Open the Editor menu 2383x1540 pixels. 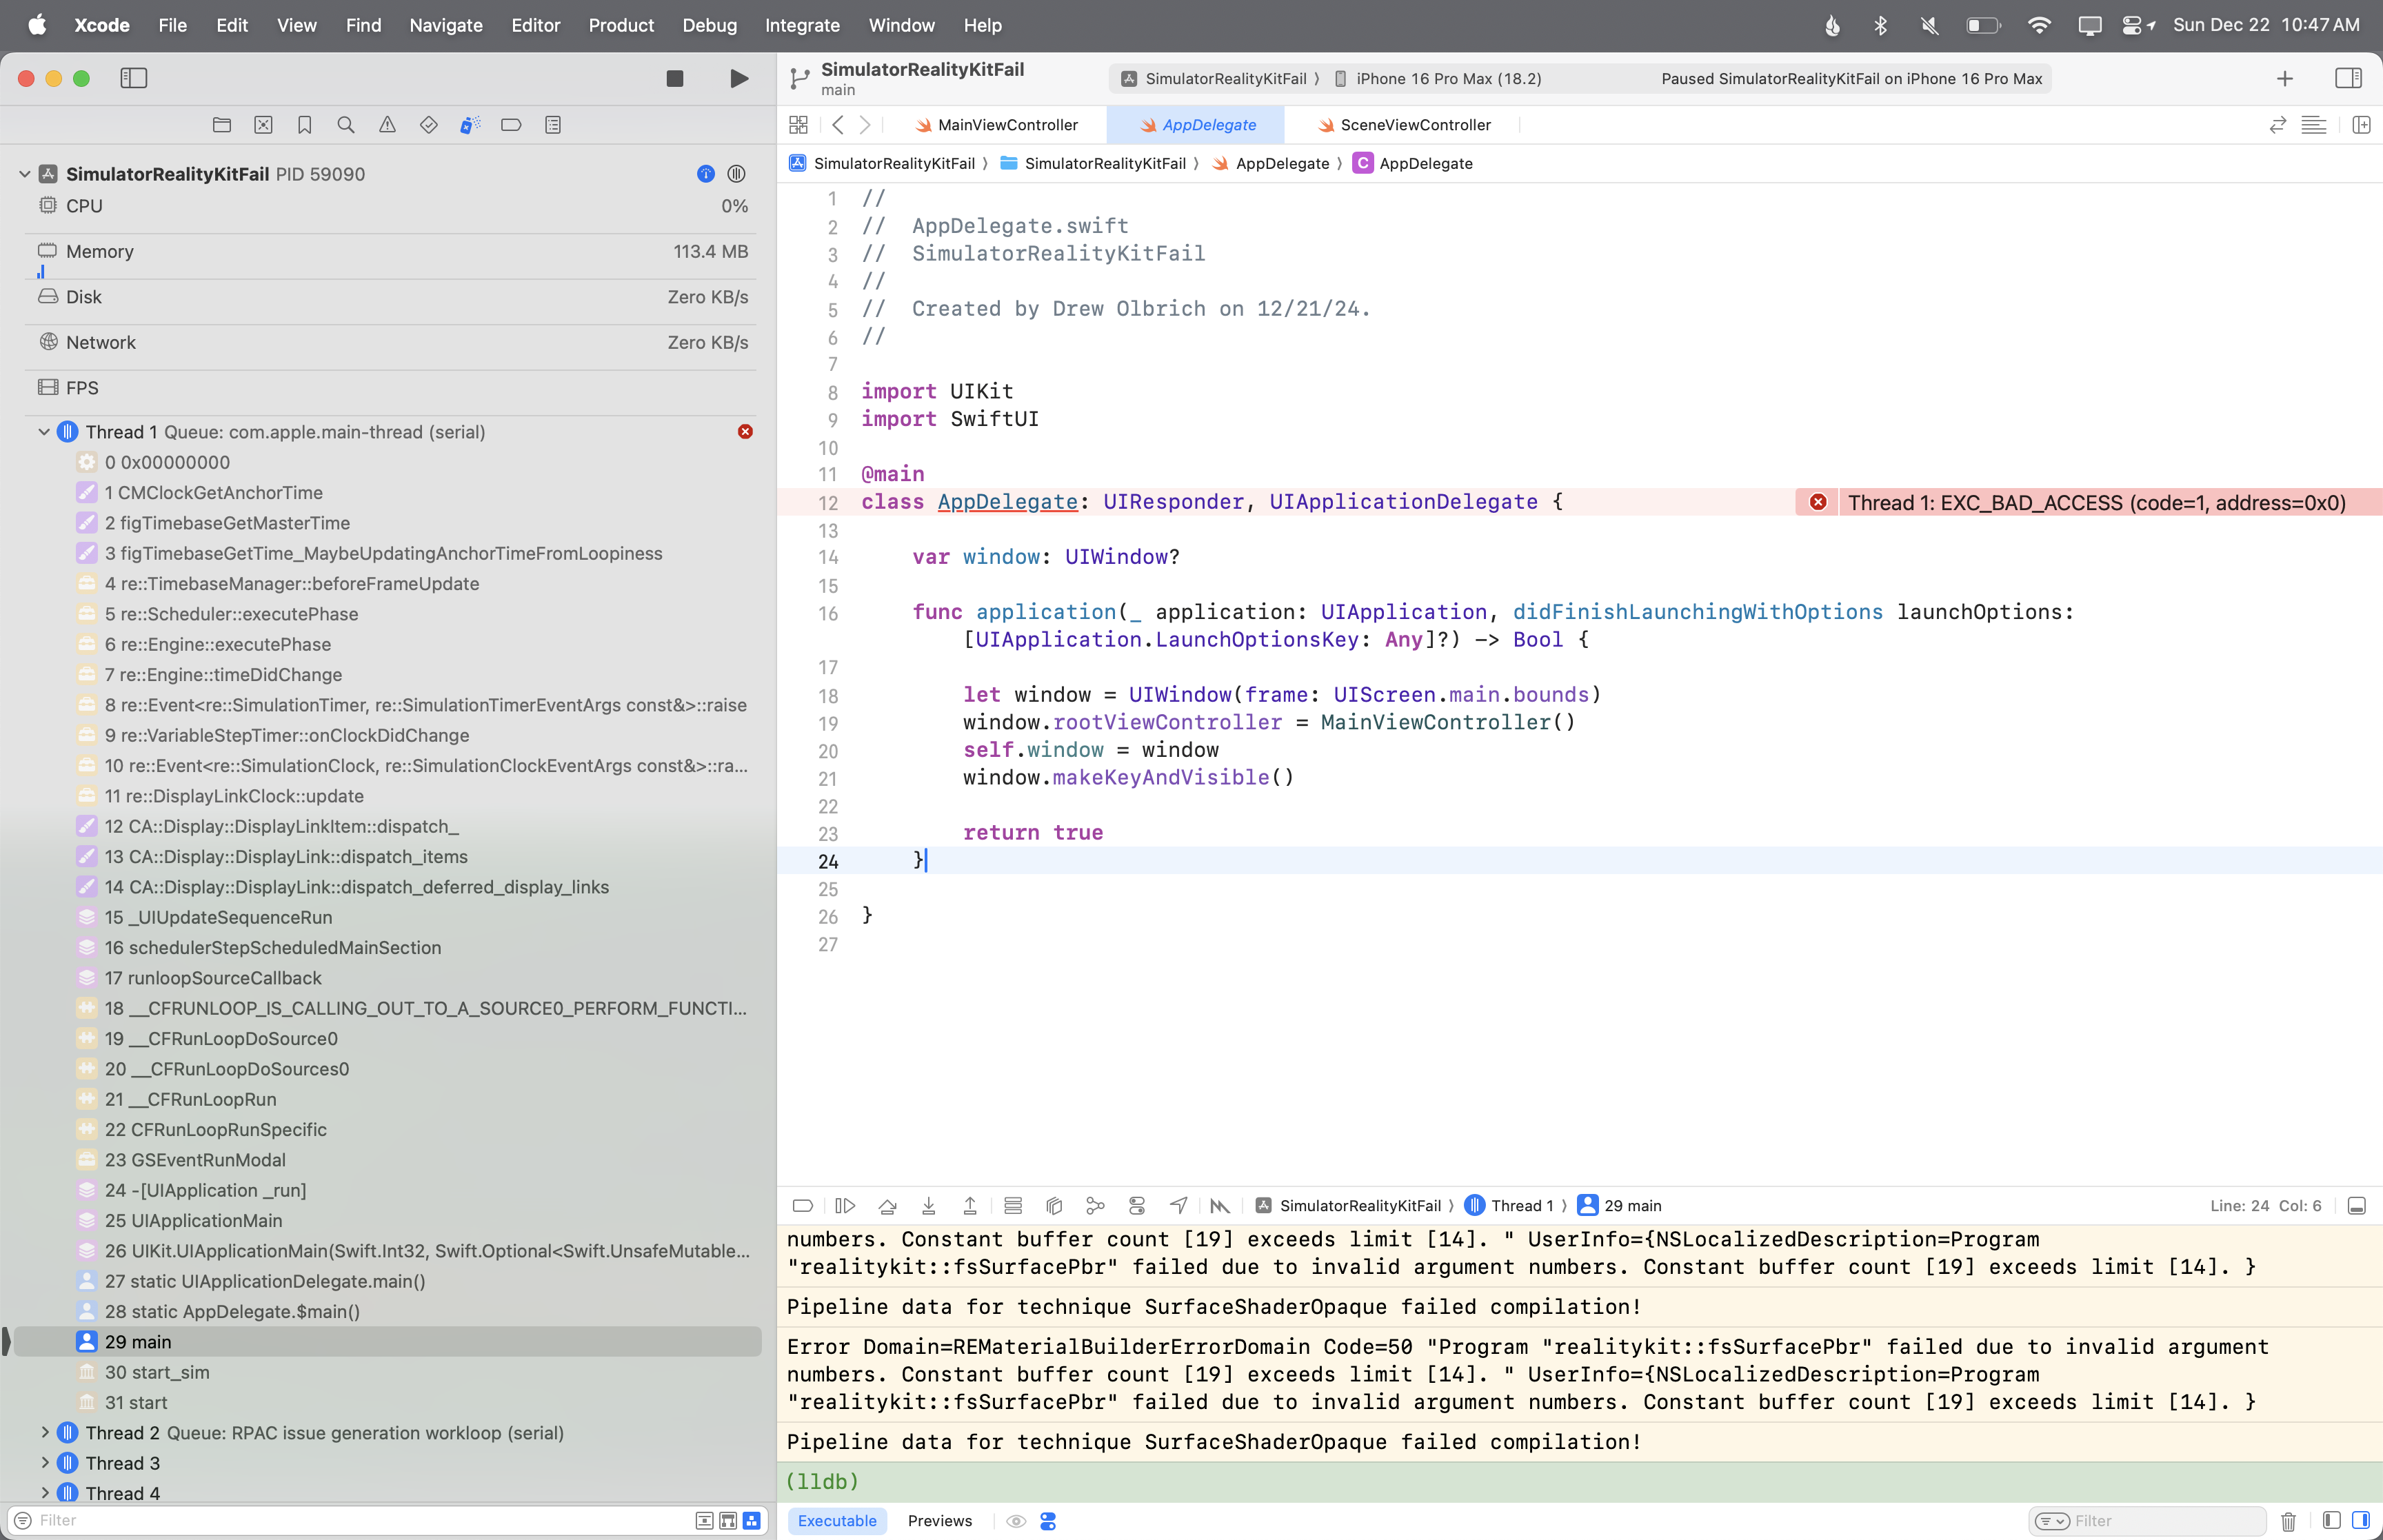(535, 25)
